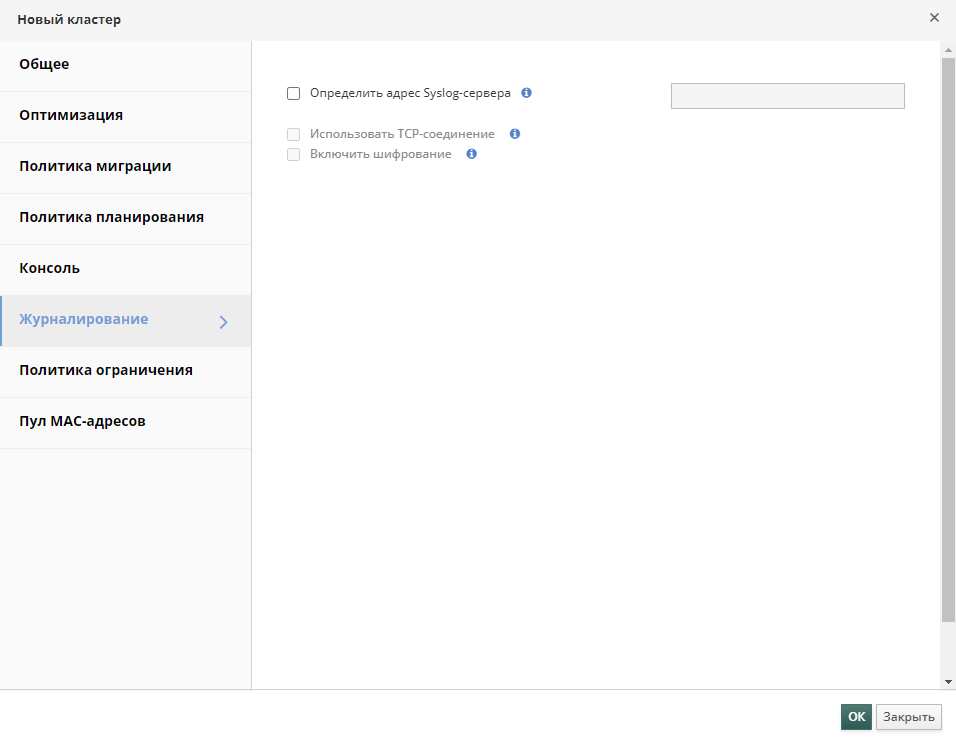Viewport: 956px width, 745px height.
Task: Click info icon beside encryption option
Action: tap(471, 154)
